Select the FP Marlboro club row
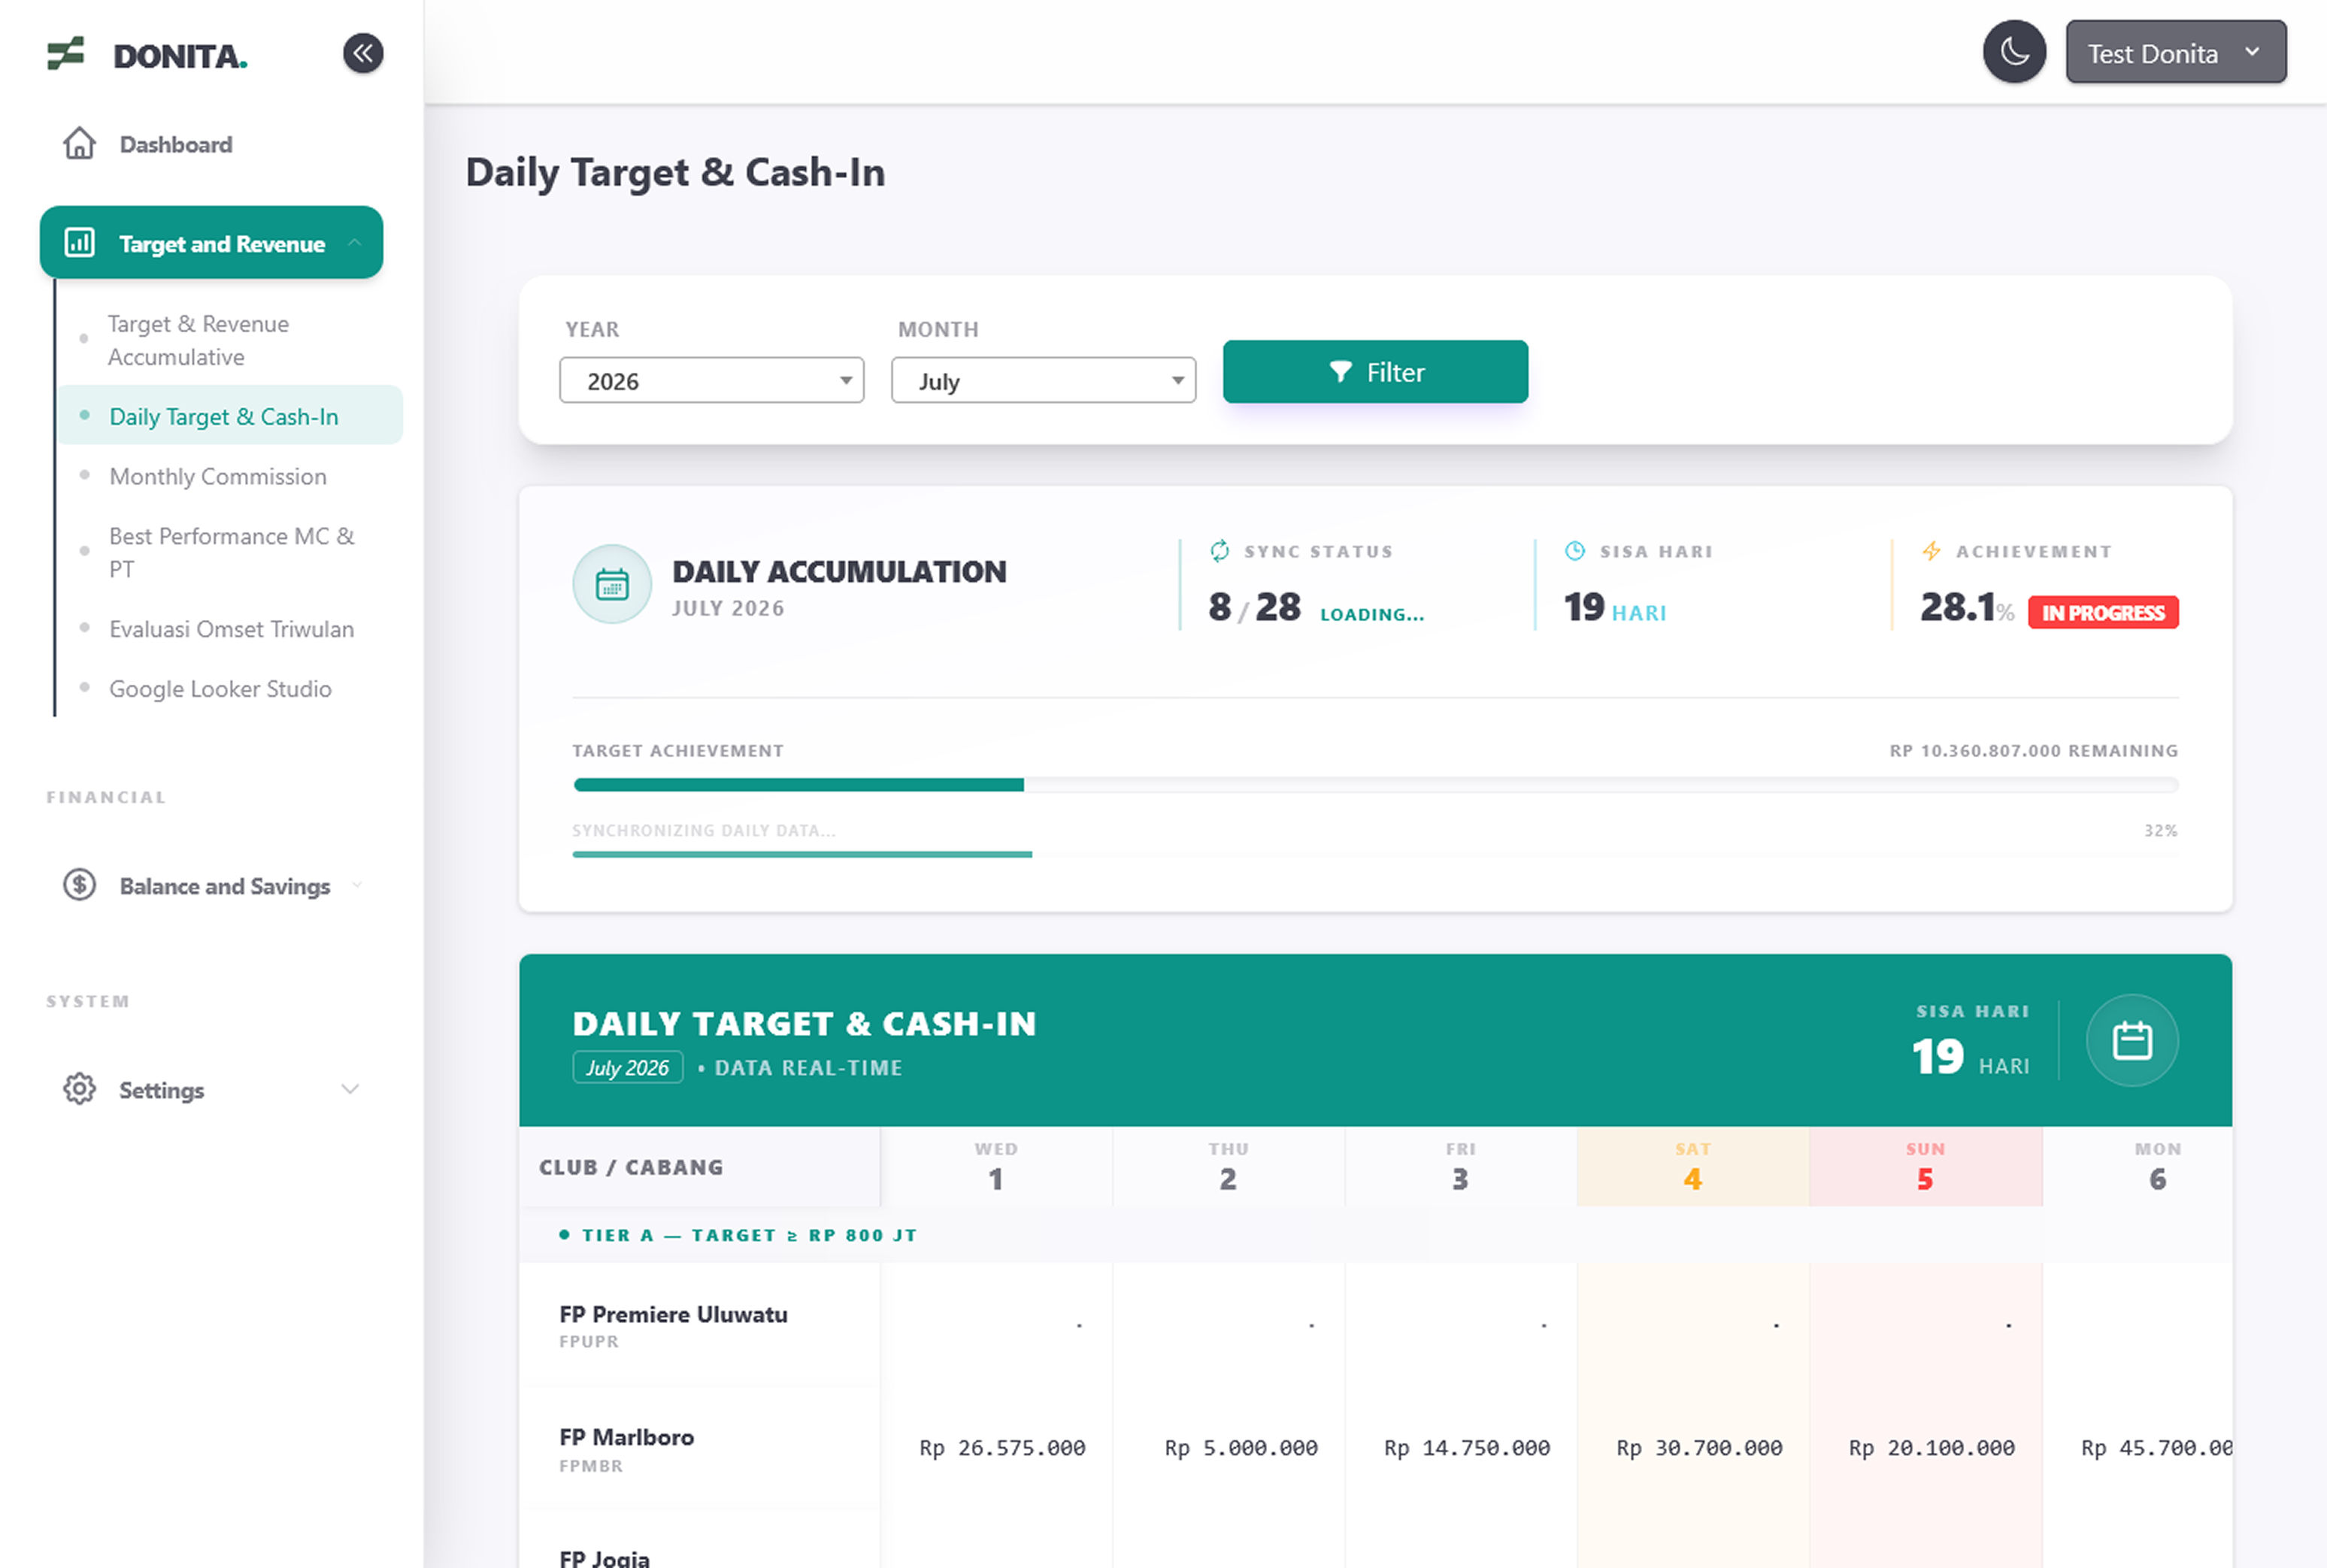The width and height of the screenshot is (2327, 1568). pyautogui.click(x=1375, y=1449)
